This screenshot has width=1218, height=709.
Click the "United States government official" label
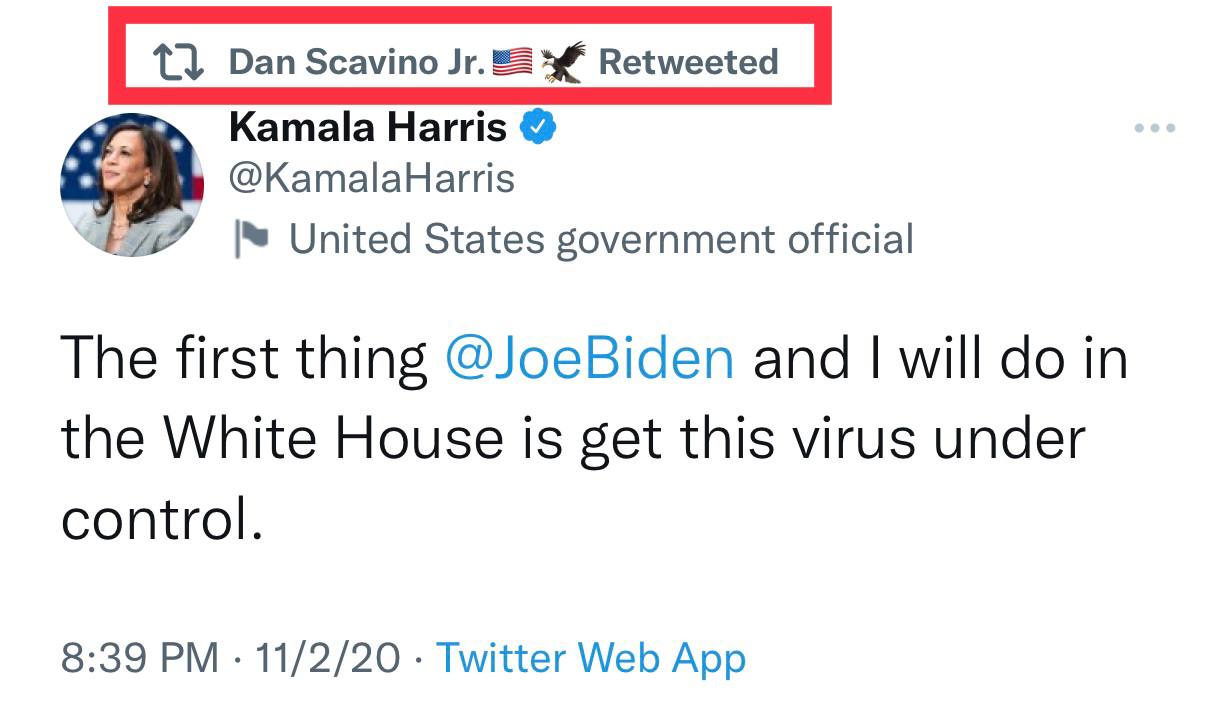click(601, 240)
